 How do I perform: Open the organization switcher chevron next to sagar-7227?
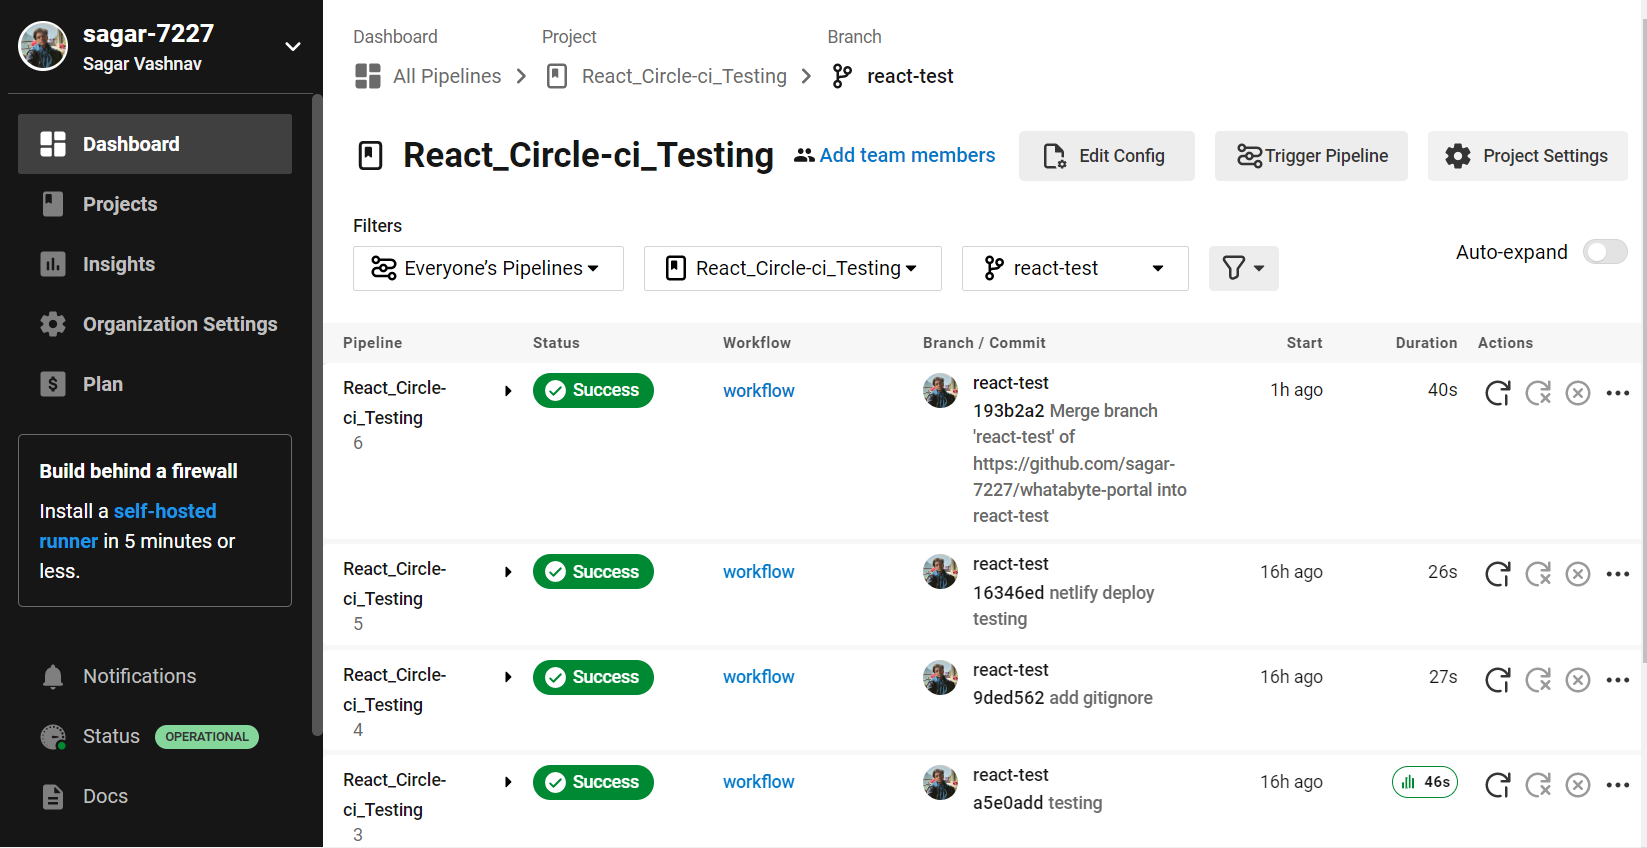pyautogui.click(x=293, y=46)
